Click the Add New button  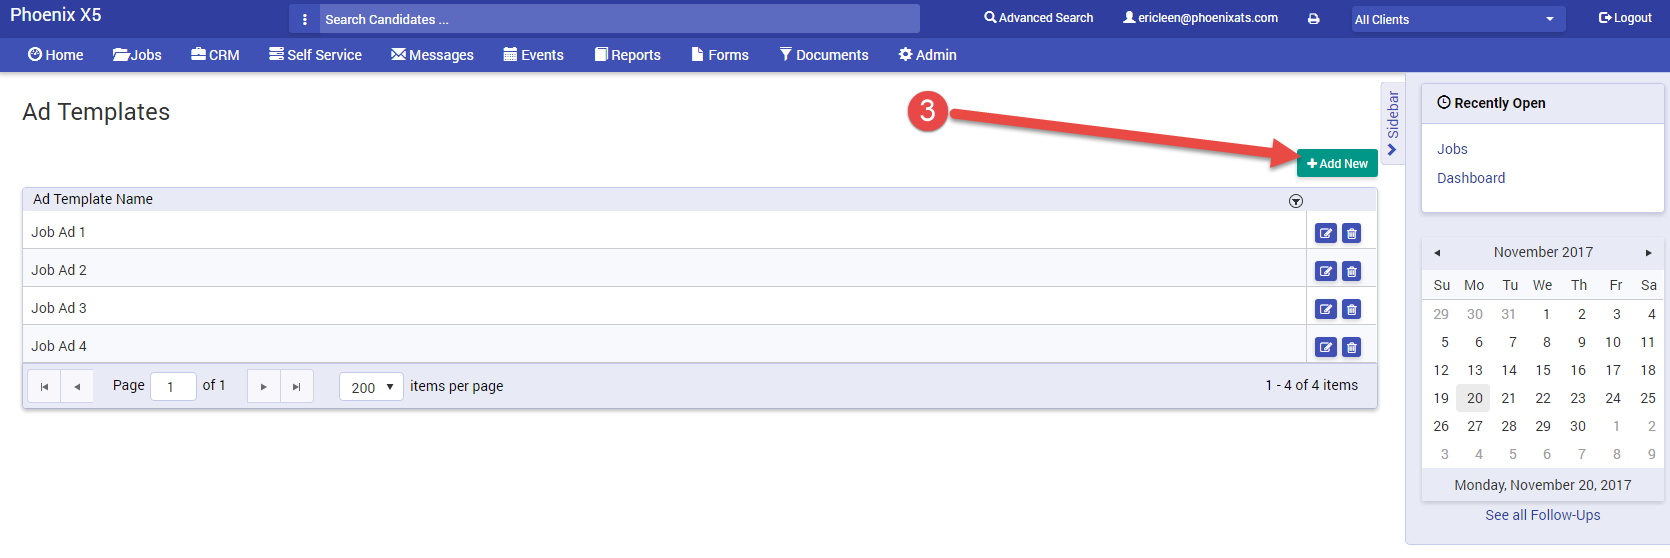1337,163
